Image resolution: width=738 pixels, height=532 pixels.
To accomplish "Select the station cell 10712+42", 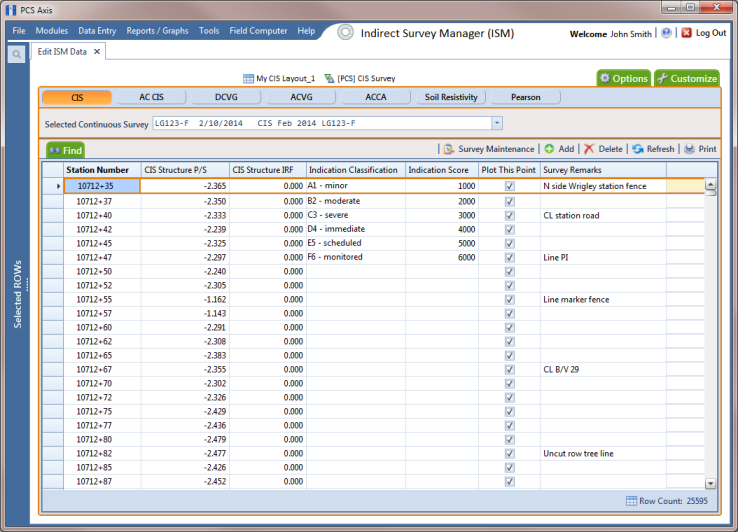I will pyautogui.click(x=102, y=230).
